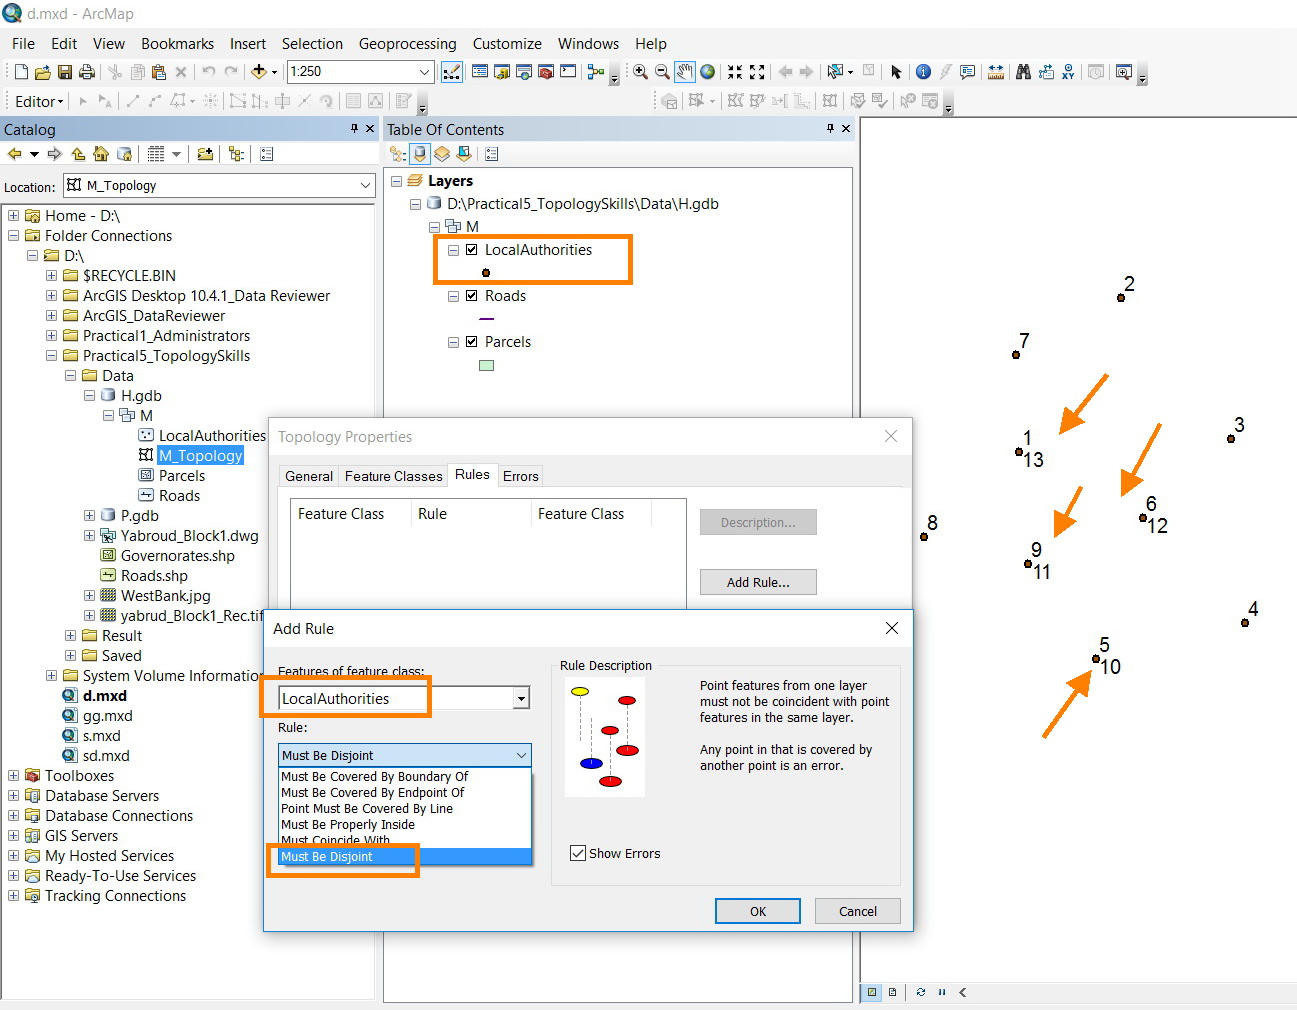
Task: Open the feature class LocalAuthorities dropdown
Action: pyautogui.click(x=521, y=699)
